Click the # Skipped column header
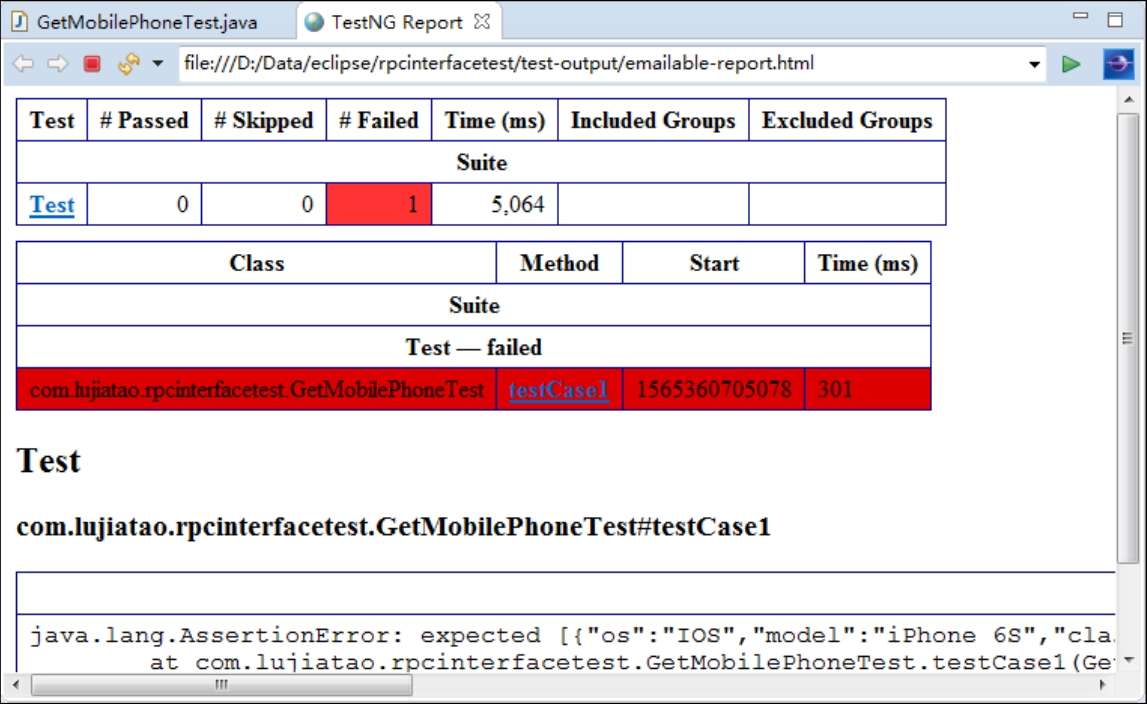 click(263, 120)
